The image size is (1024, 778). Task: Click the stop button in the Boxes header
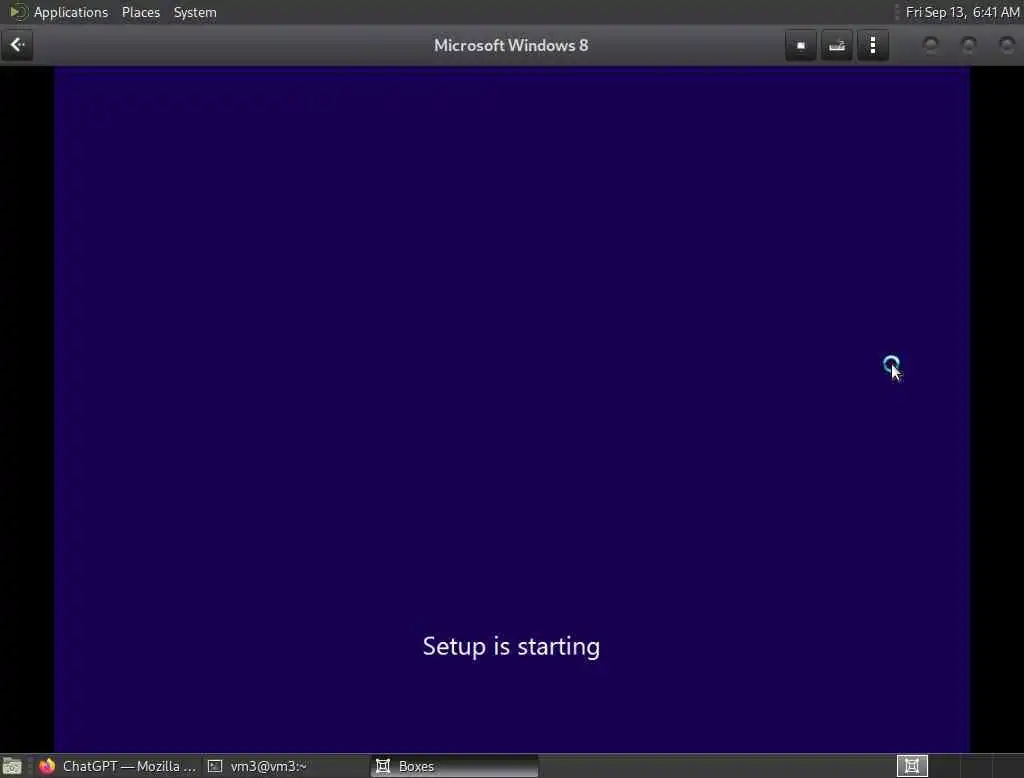tap(801, 46)
